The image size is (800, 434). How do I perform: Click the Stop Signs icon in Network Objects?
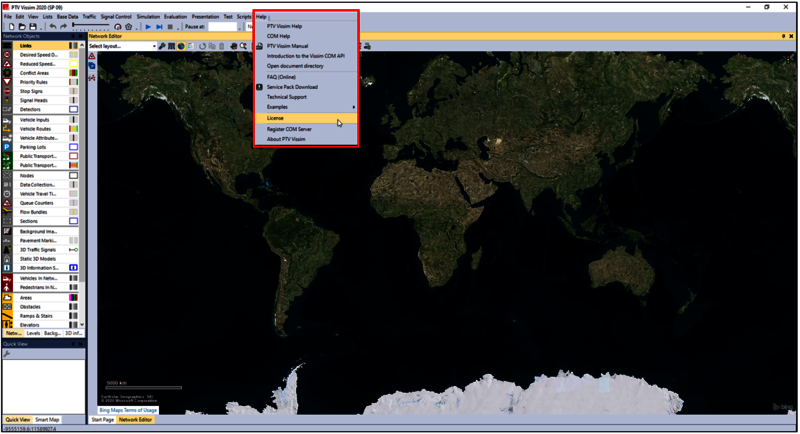[8, 91]
